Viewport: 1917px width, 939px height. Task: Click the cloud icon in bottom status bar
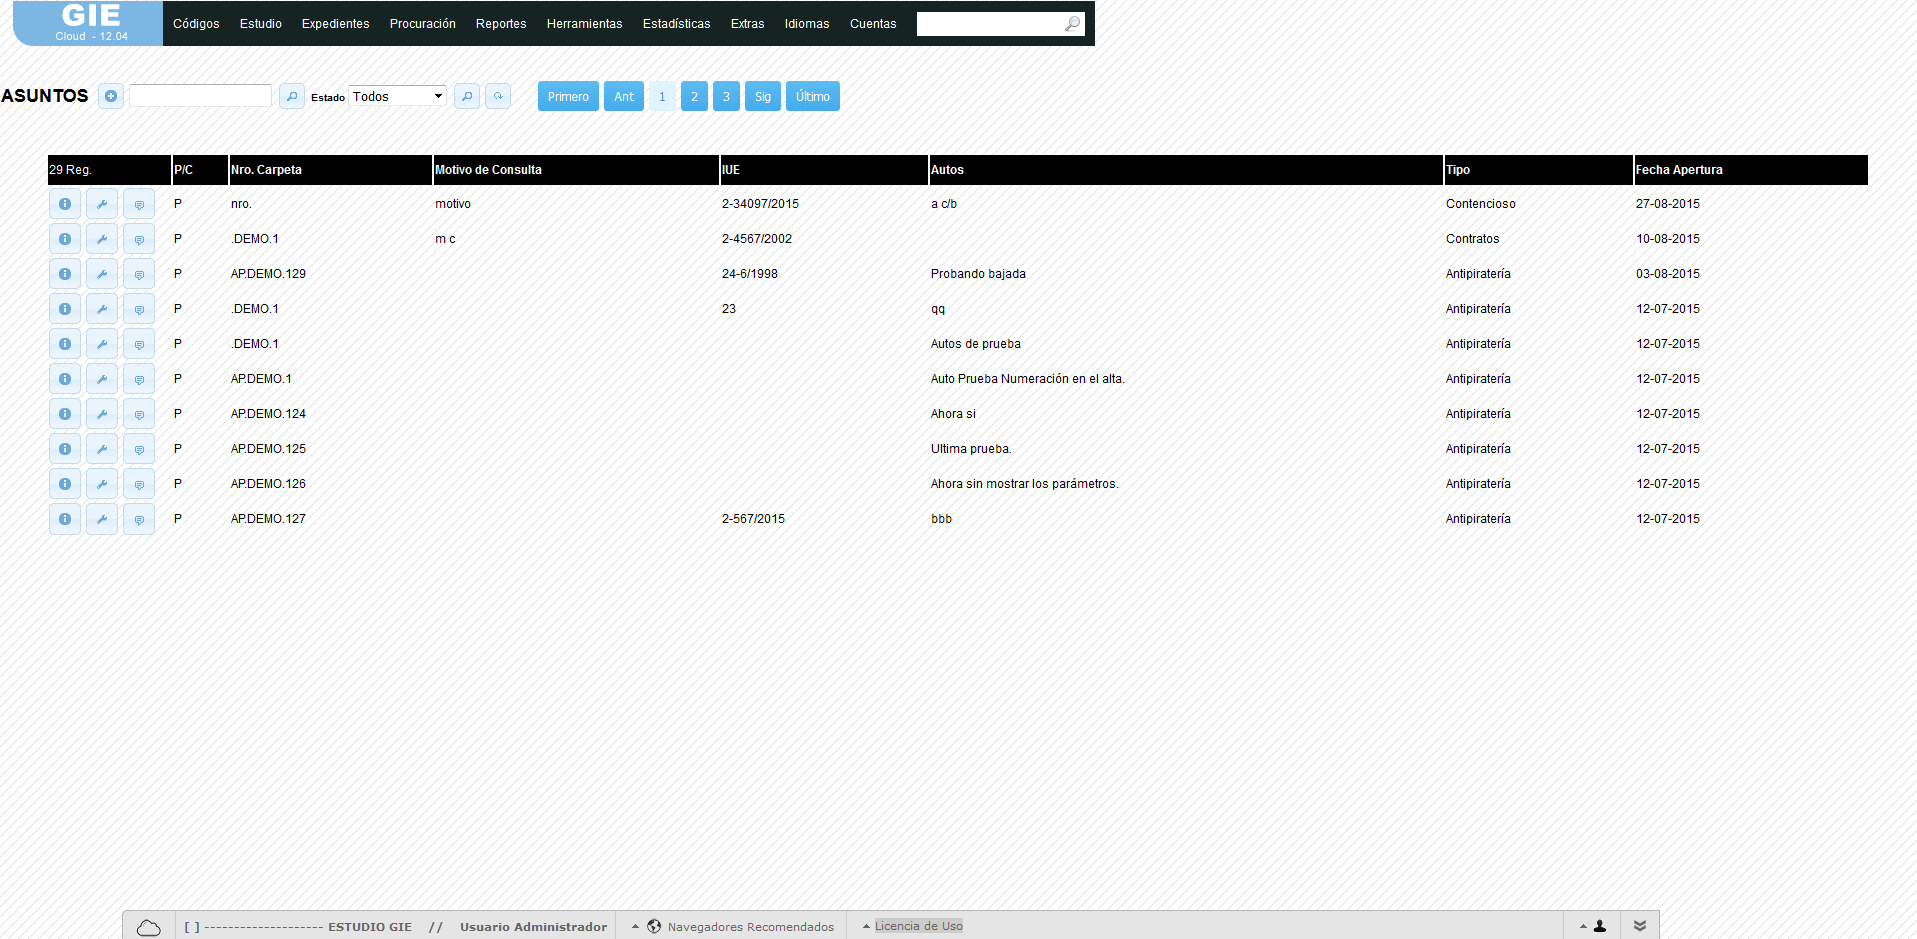(x=148, y=927)
